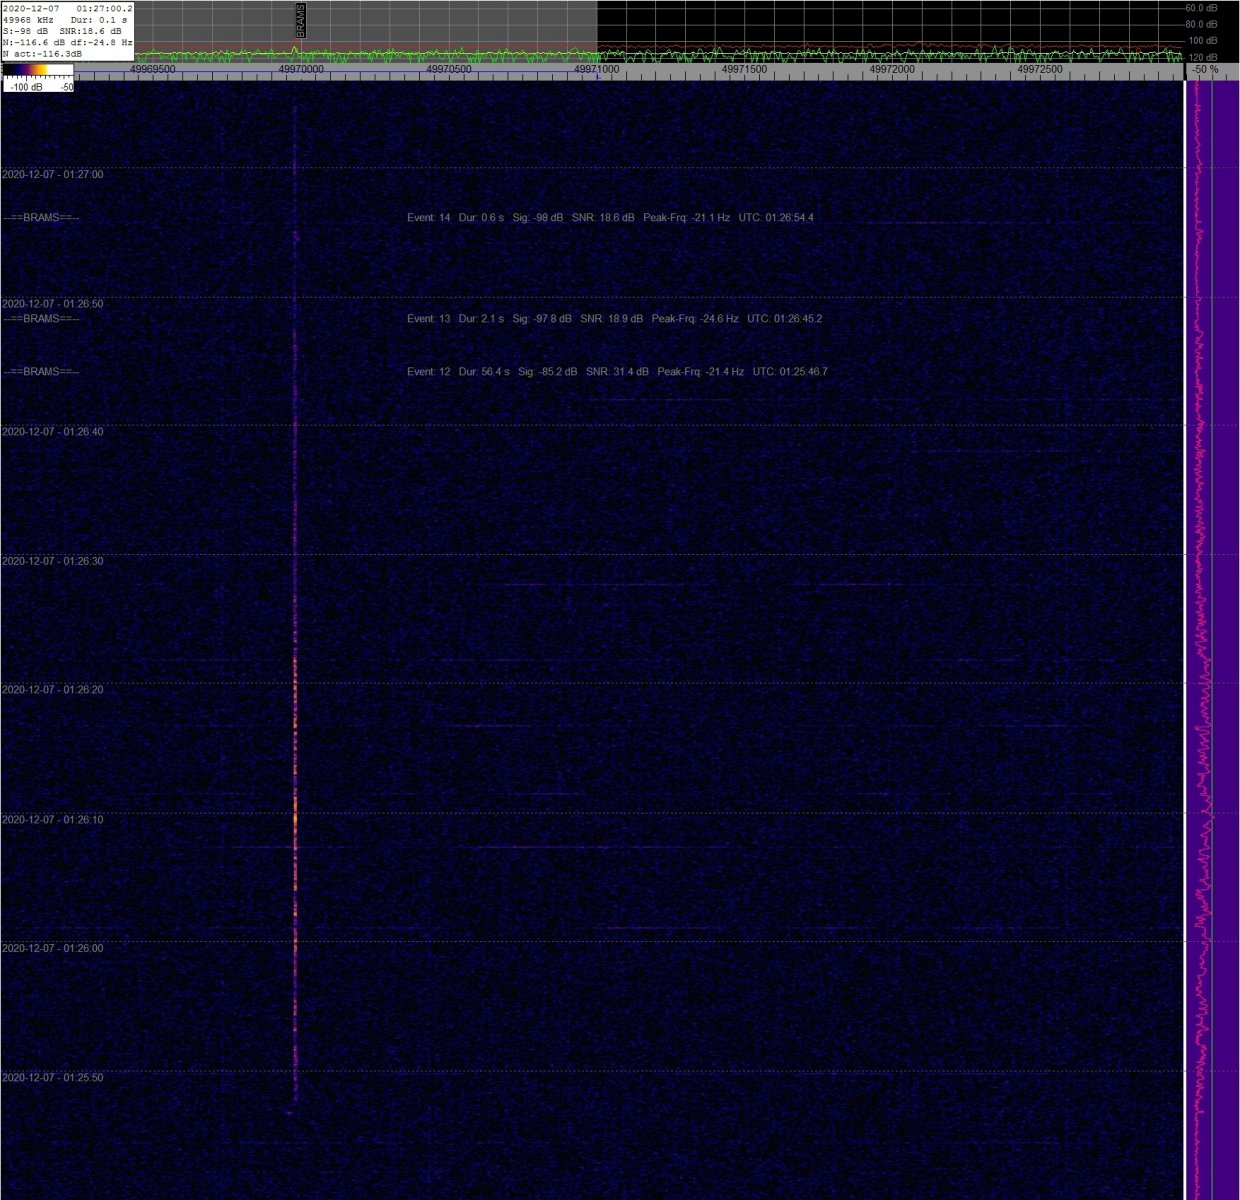Click the 01:26:40 time marker label
This screenshot has height=1200, width=1240.
[x=52, y=432]
